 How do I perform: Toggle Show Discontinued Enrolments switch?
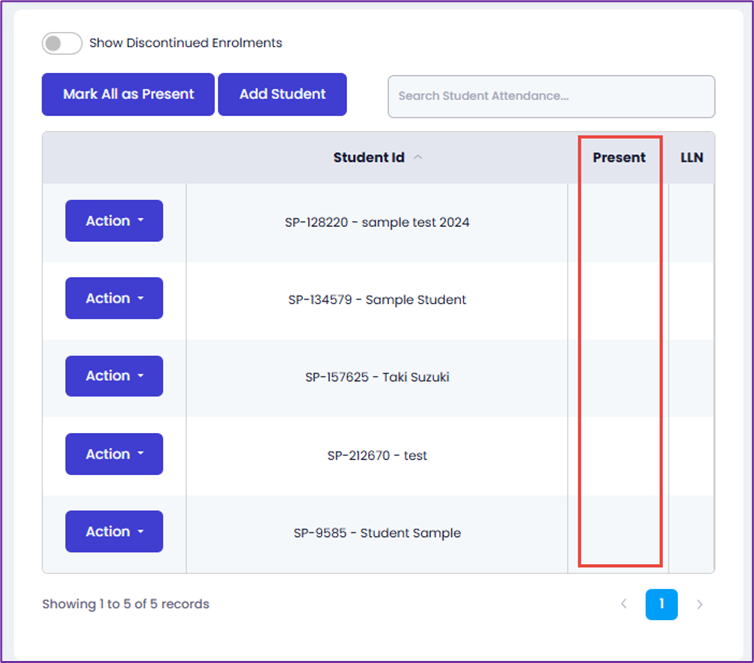tap(62, 43)
